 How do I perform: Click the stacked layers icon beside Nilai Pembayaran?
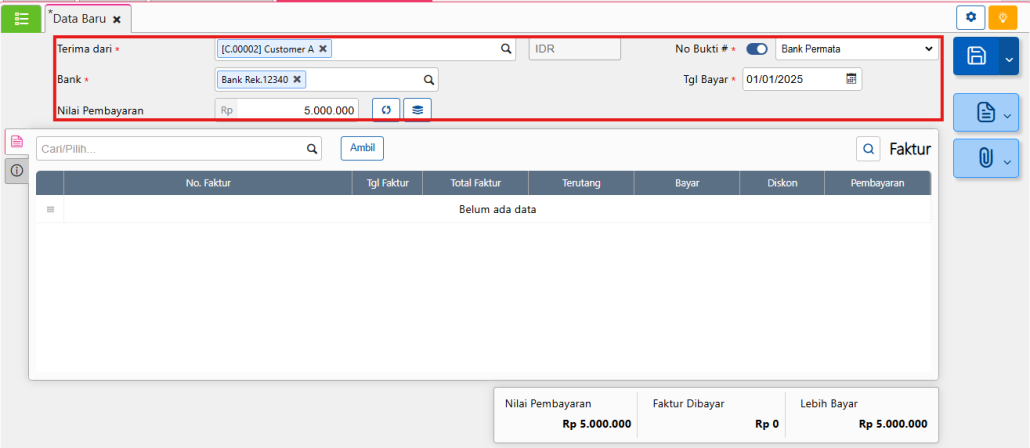point(417,110)
